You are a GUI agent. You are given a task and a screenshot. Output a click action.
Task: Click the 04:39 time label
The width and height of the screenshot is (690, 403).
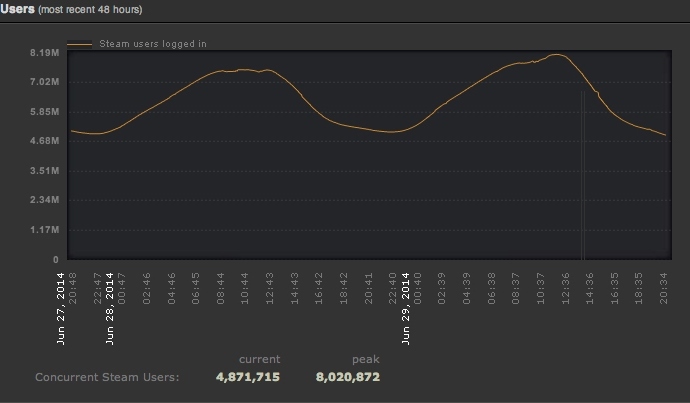466,288
